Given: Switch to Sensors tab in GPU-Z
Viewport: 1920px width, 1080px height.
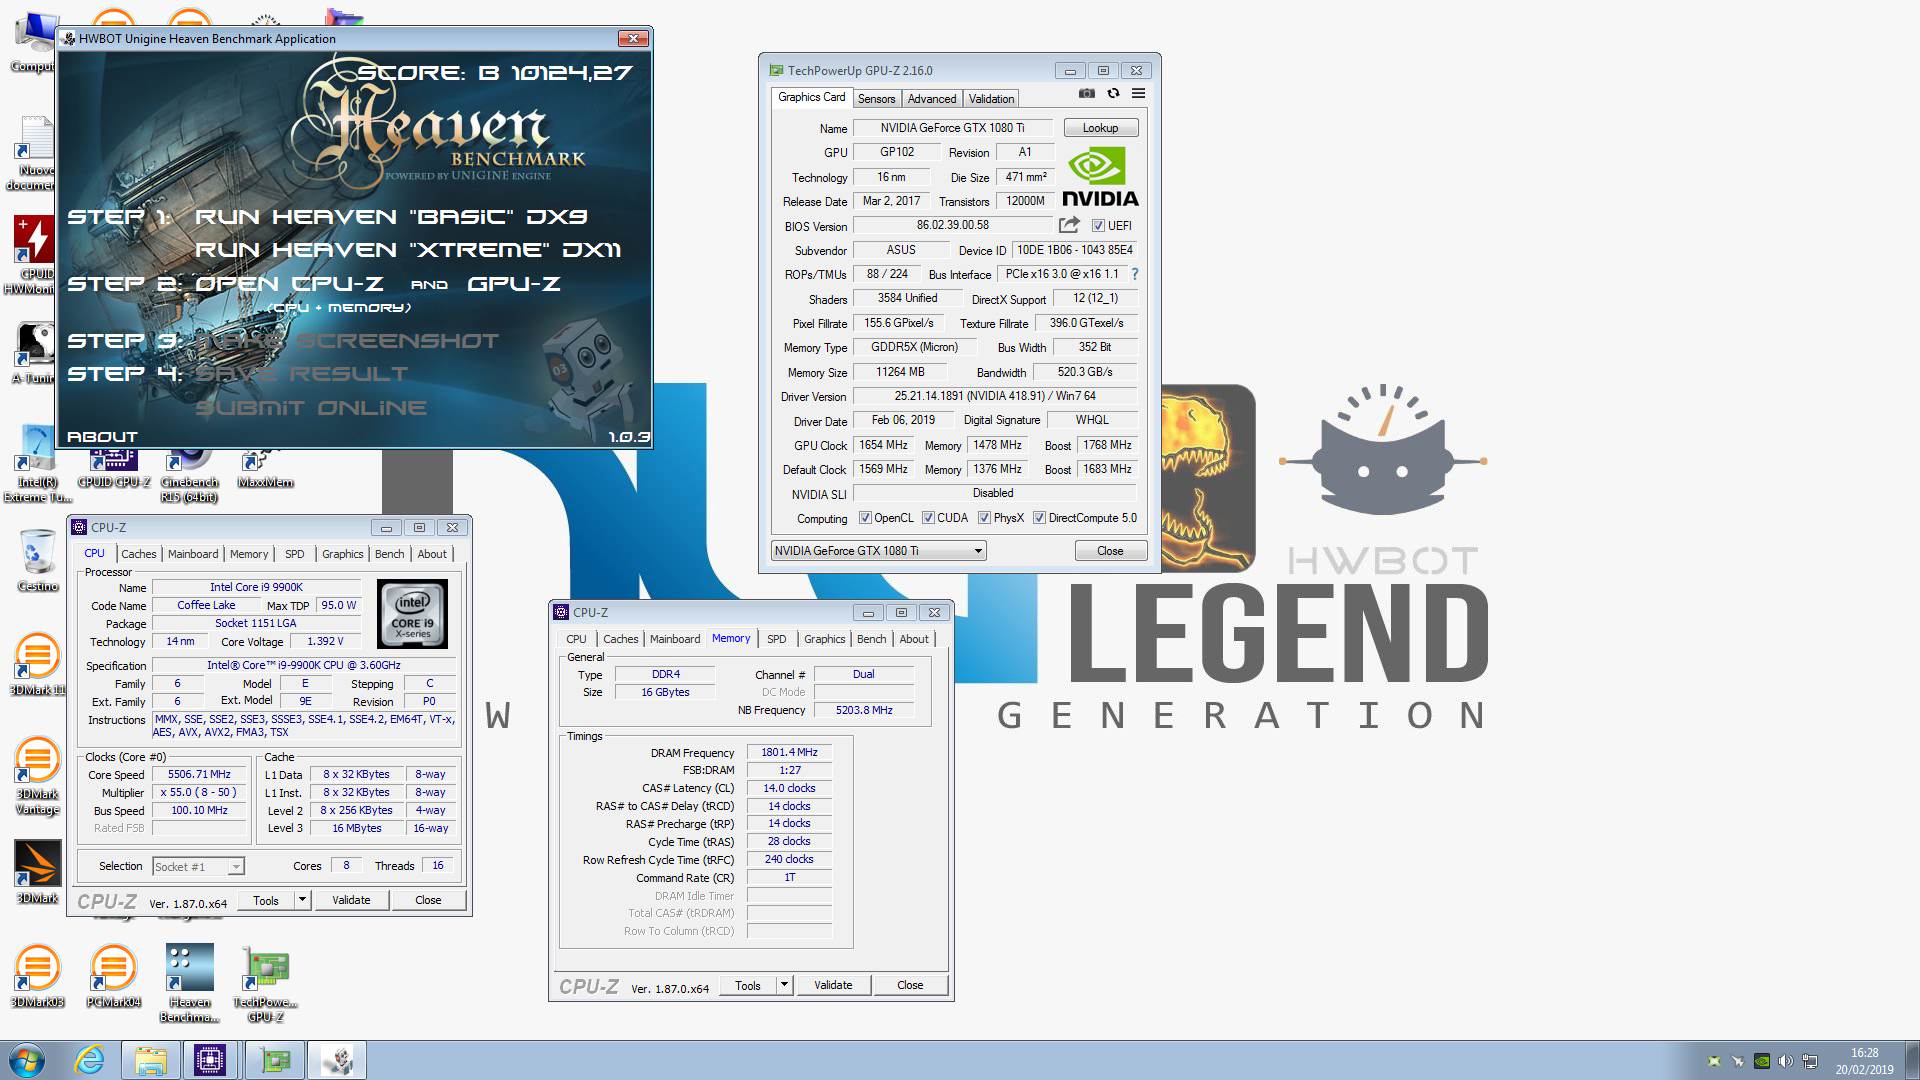Looking at the screenshot, I should click(876, 99).
